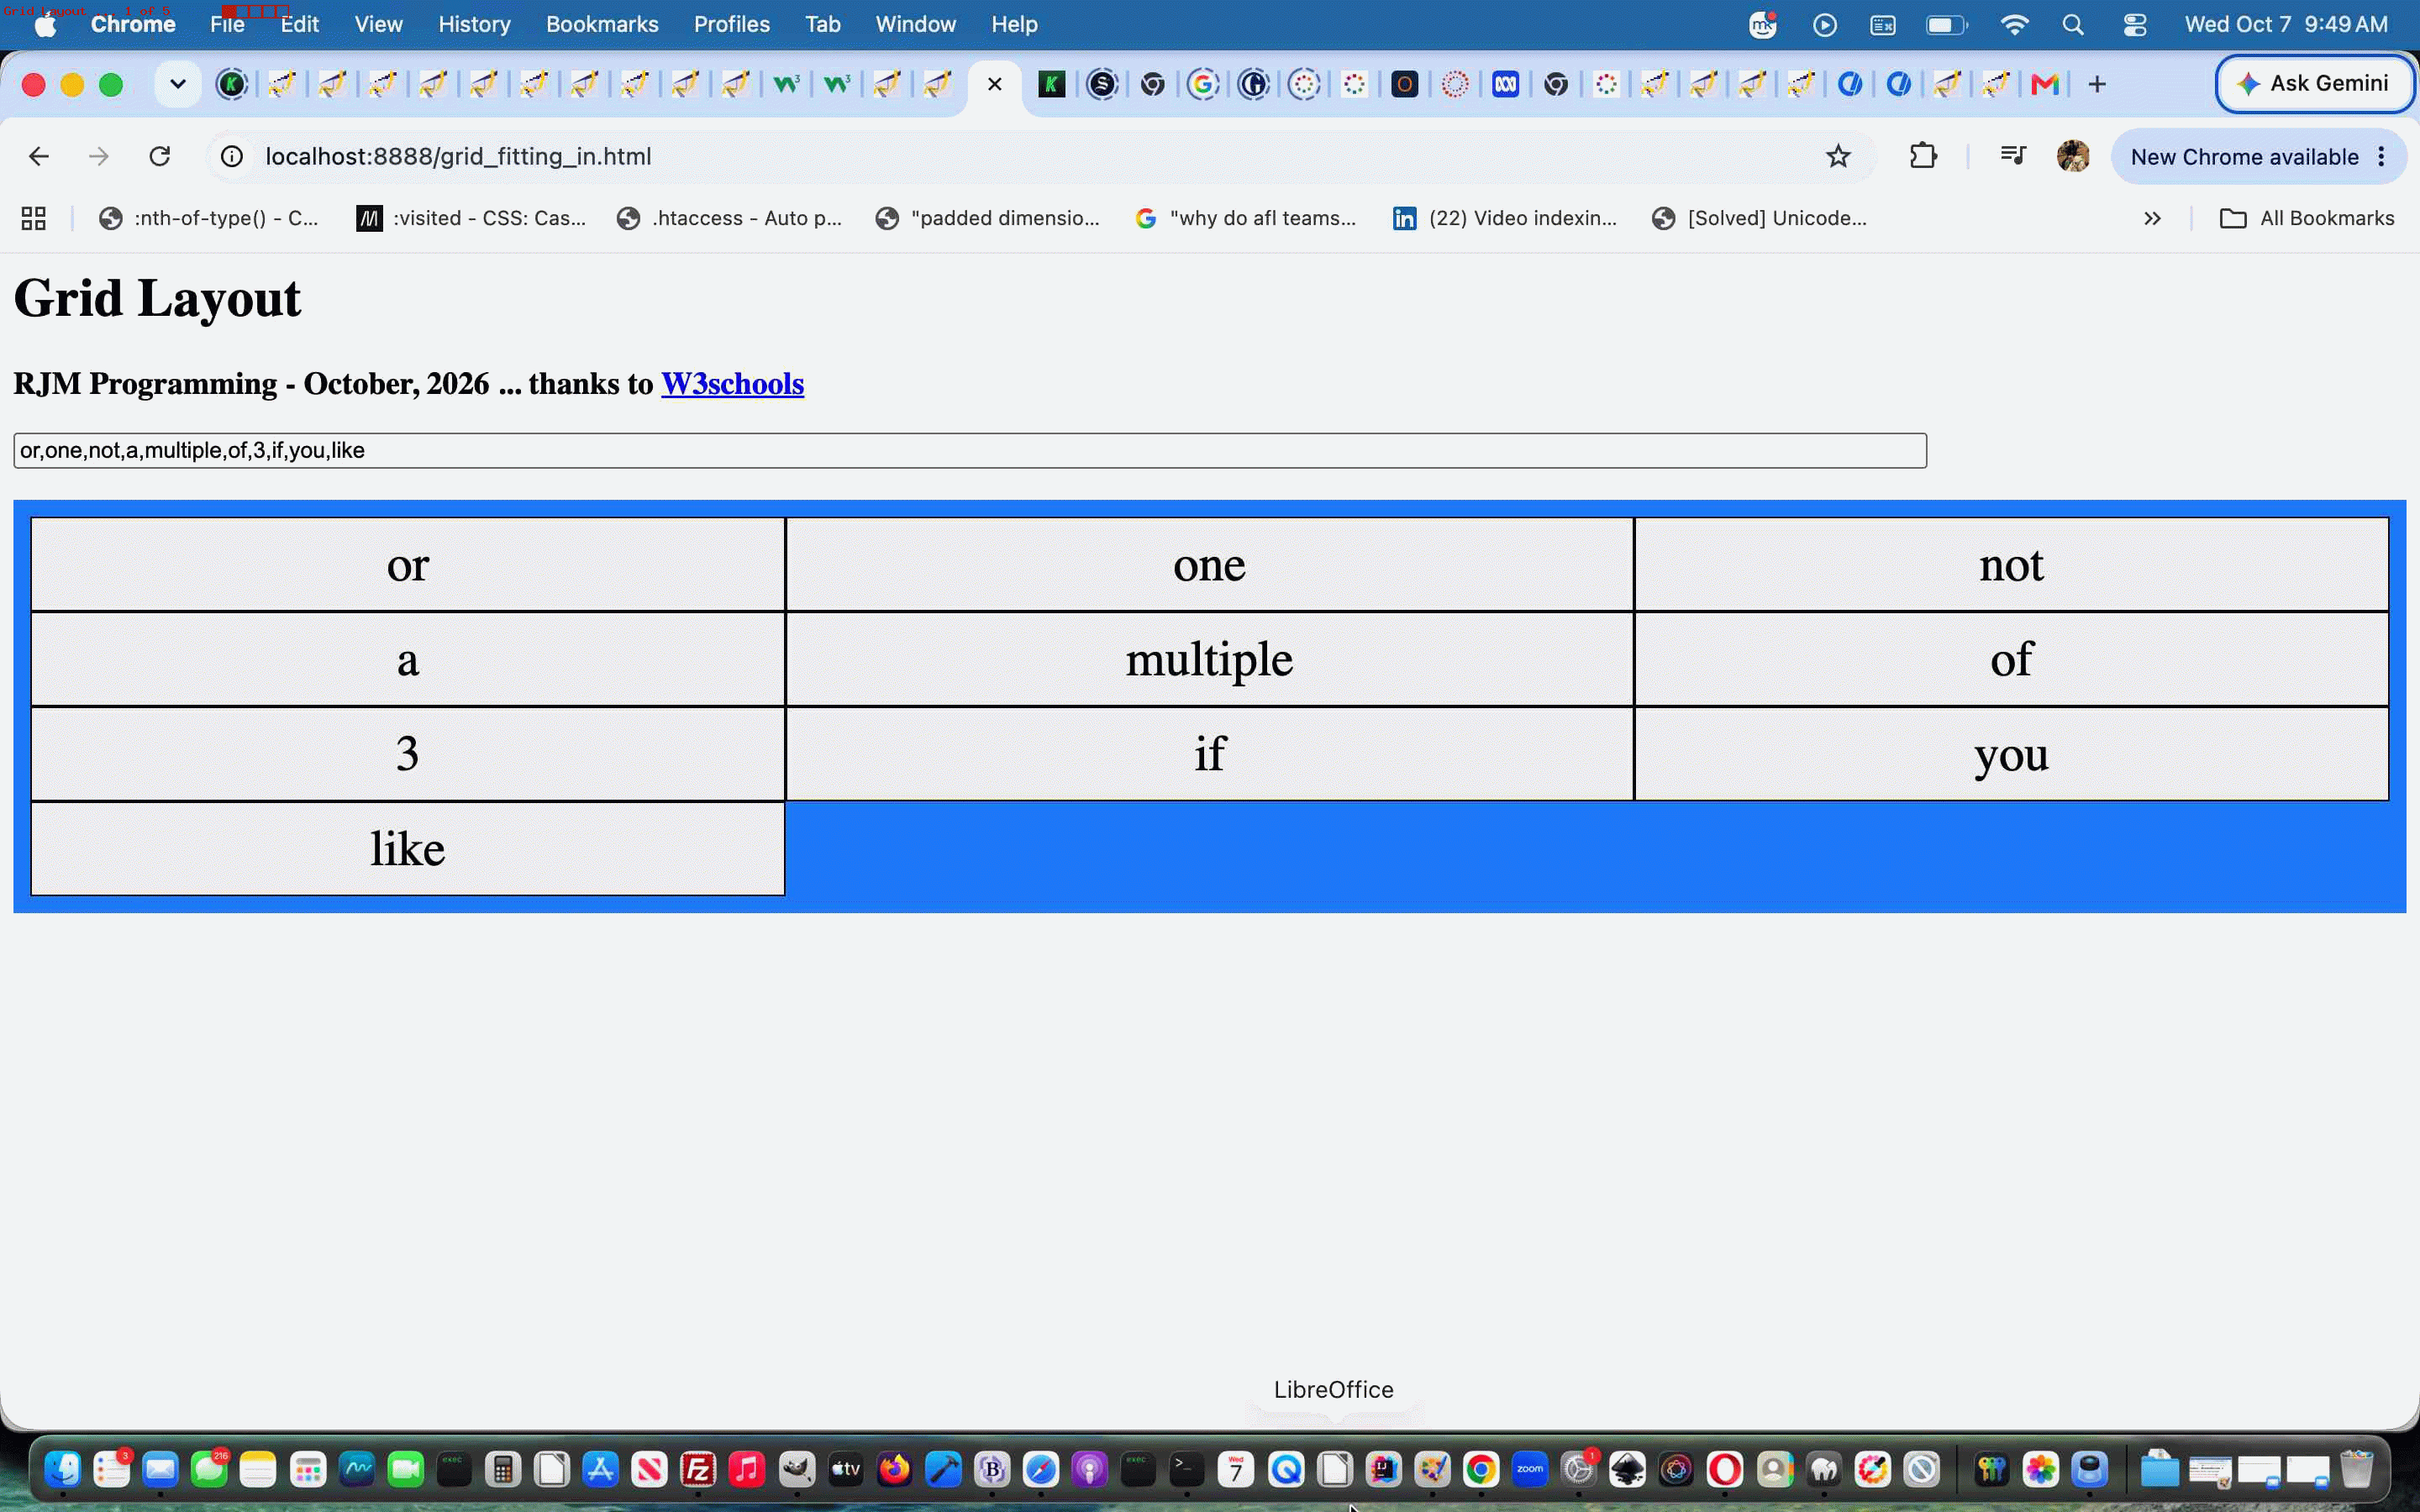Screen dimensions: 2420x1512
Task: Open the media controls icon in toolbar
Action: pyautogui.click(x=2013, y=156)
